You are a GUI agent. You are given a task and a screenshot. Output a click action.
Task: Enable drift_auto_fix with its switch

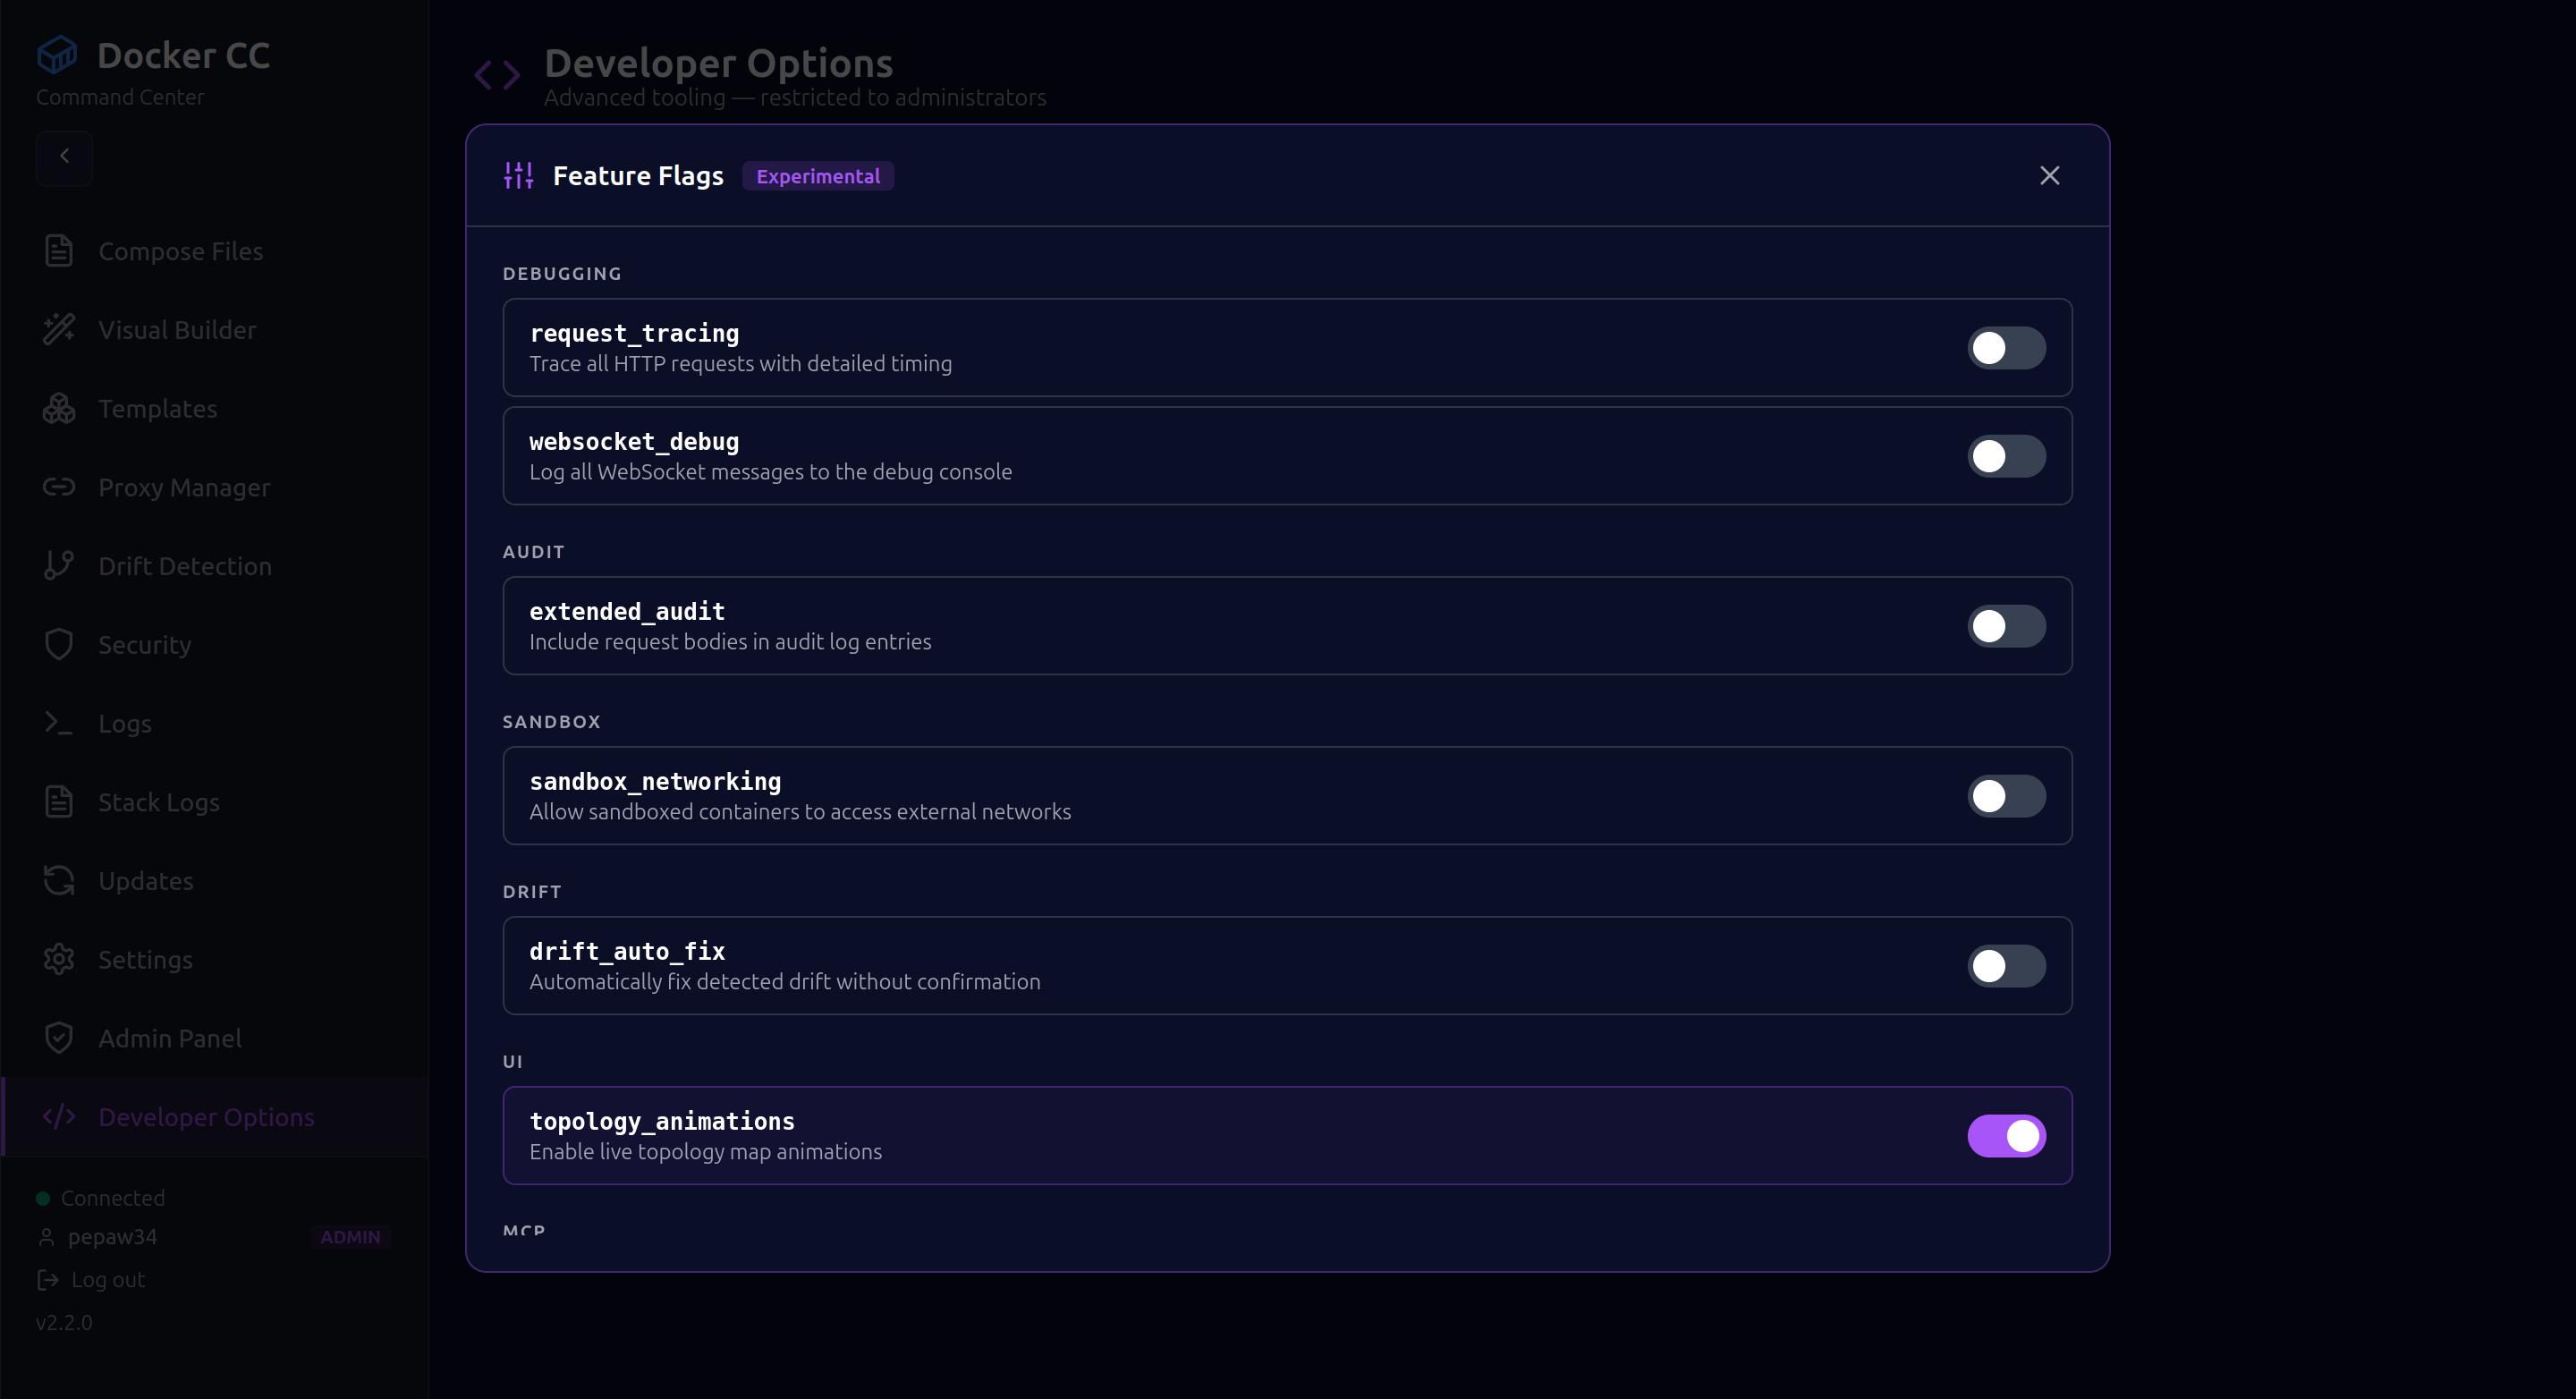click(x=2006, y=965)
